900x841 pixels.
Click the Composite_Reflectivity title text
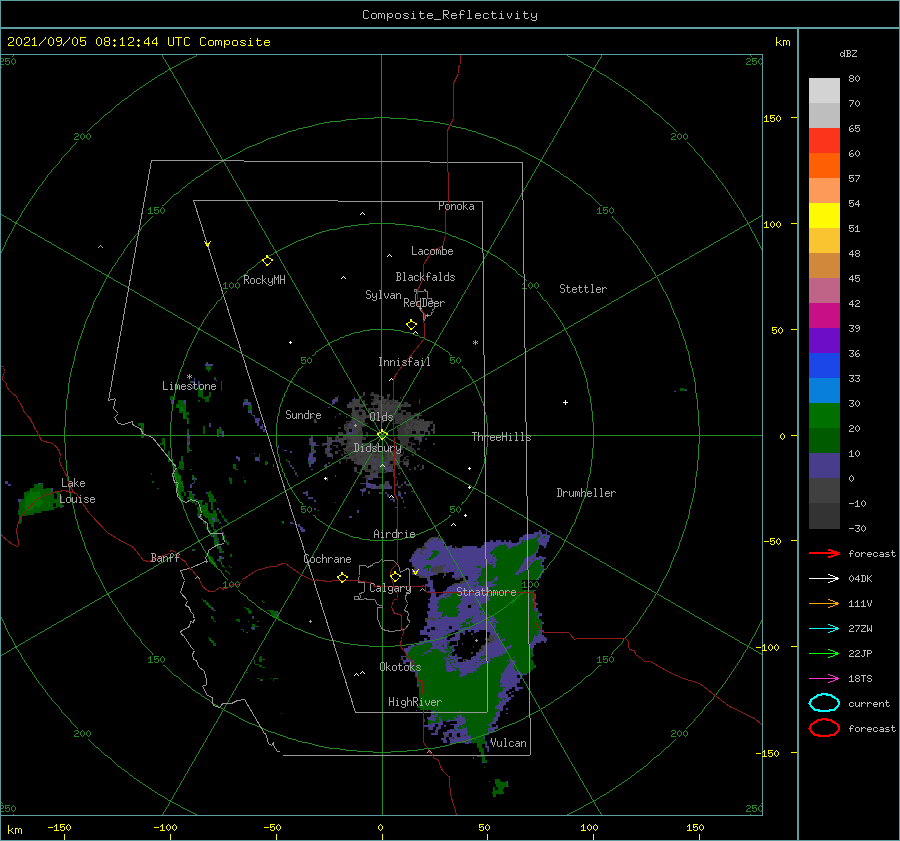point(450,15)
